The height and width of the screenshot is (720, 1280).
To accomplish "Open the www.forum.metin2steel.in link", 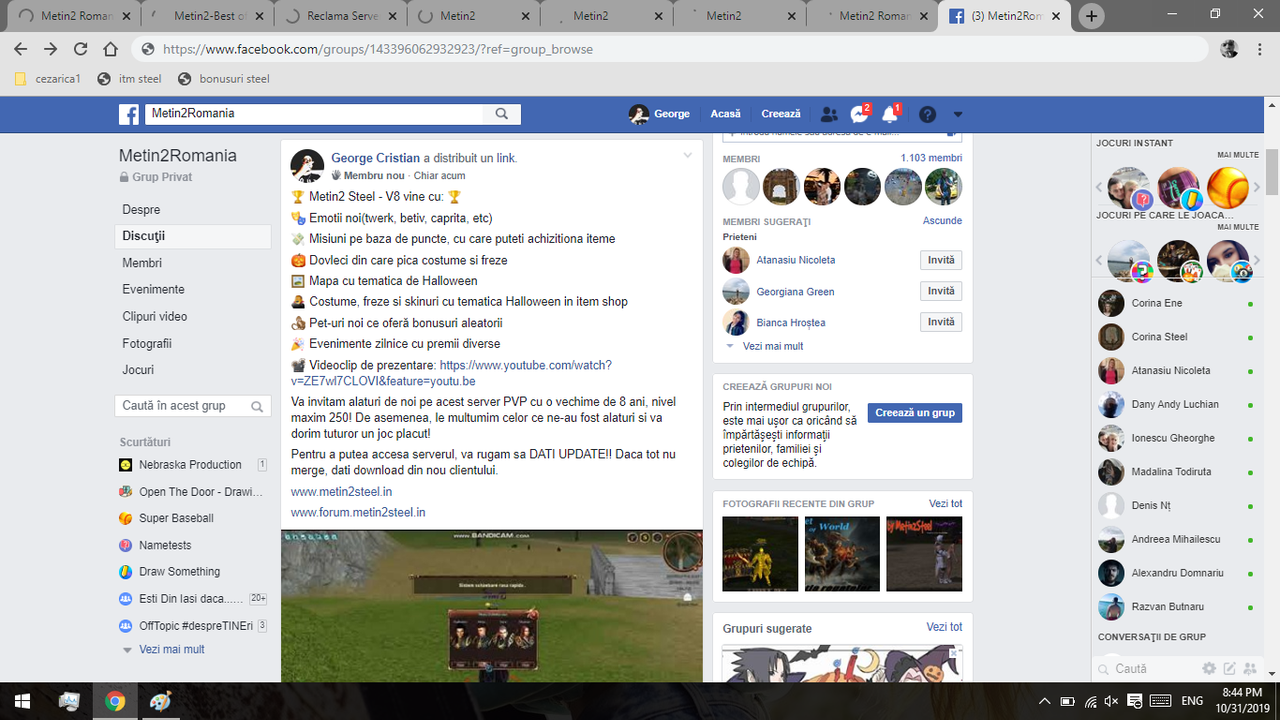I will coord(358,513).
